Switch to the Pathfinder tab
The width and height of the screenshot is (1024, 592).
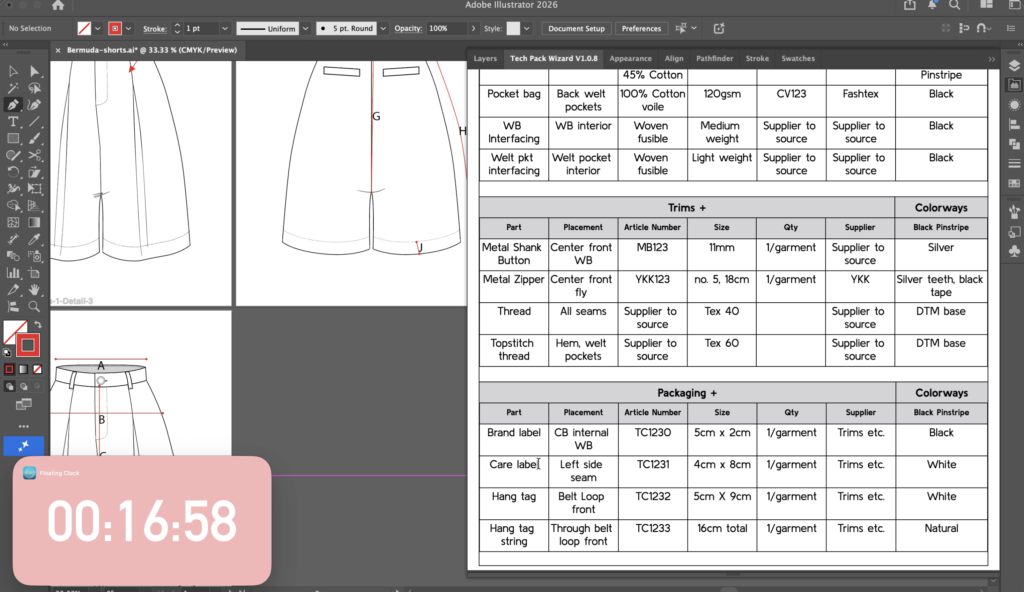[714, 59]
